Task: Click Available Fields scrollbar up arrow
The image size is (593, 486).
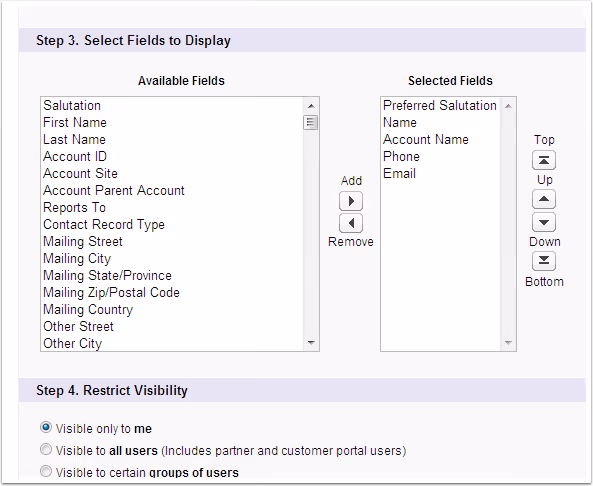Action: (311, 106)
